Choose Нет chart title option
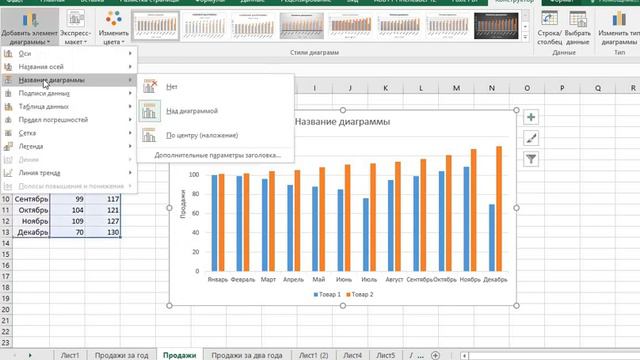Image resolution: width=640 pixels, height=360 pixels. tap(215, 87)
